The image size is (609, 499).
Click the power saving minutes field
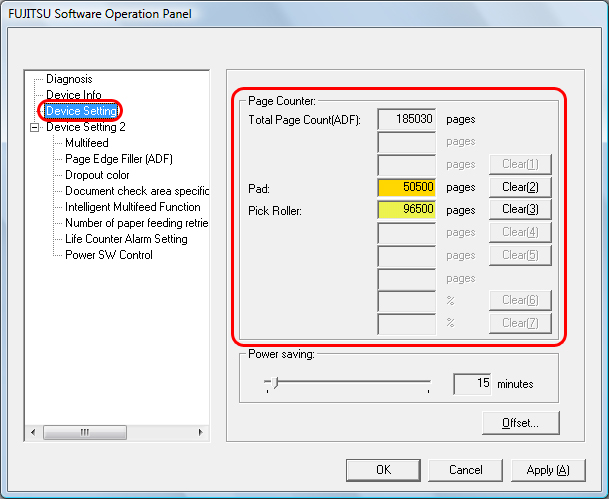coord(472,384)
